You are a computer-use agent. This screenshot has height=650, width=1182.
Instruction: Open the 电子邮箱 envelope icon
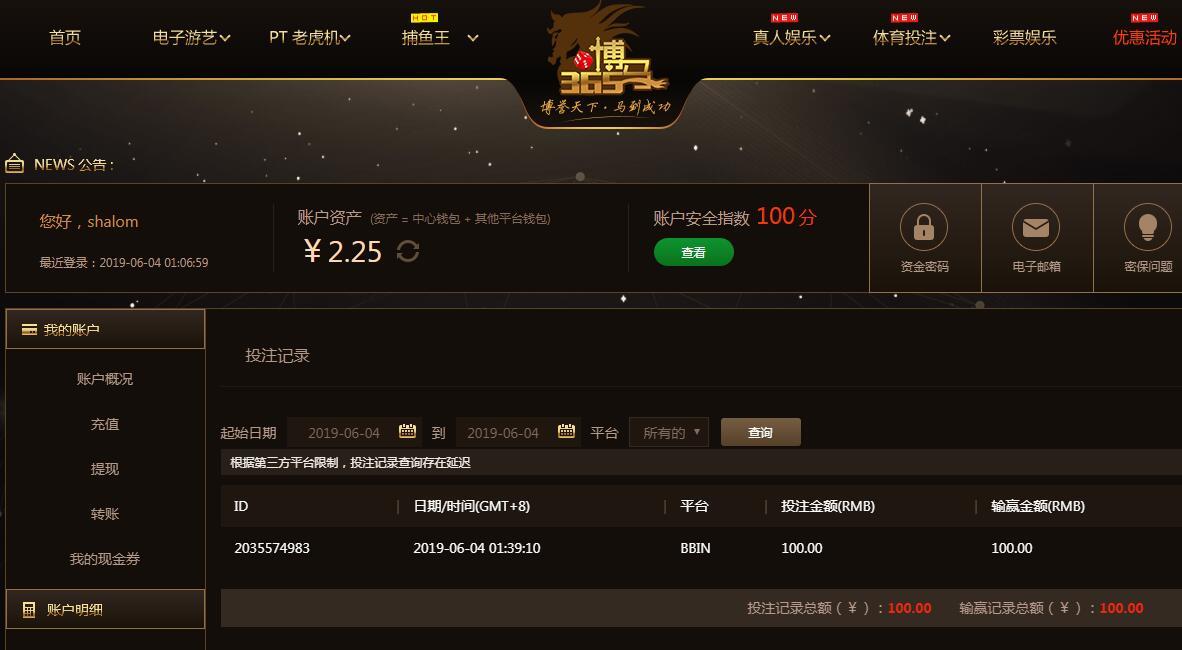1036,227
